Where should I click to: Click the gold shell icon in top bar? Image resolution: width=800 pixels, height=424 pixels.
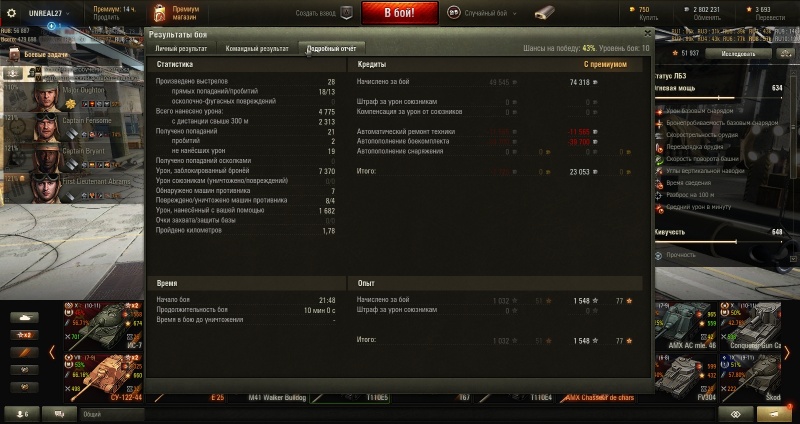[545, 13]
